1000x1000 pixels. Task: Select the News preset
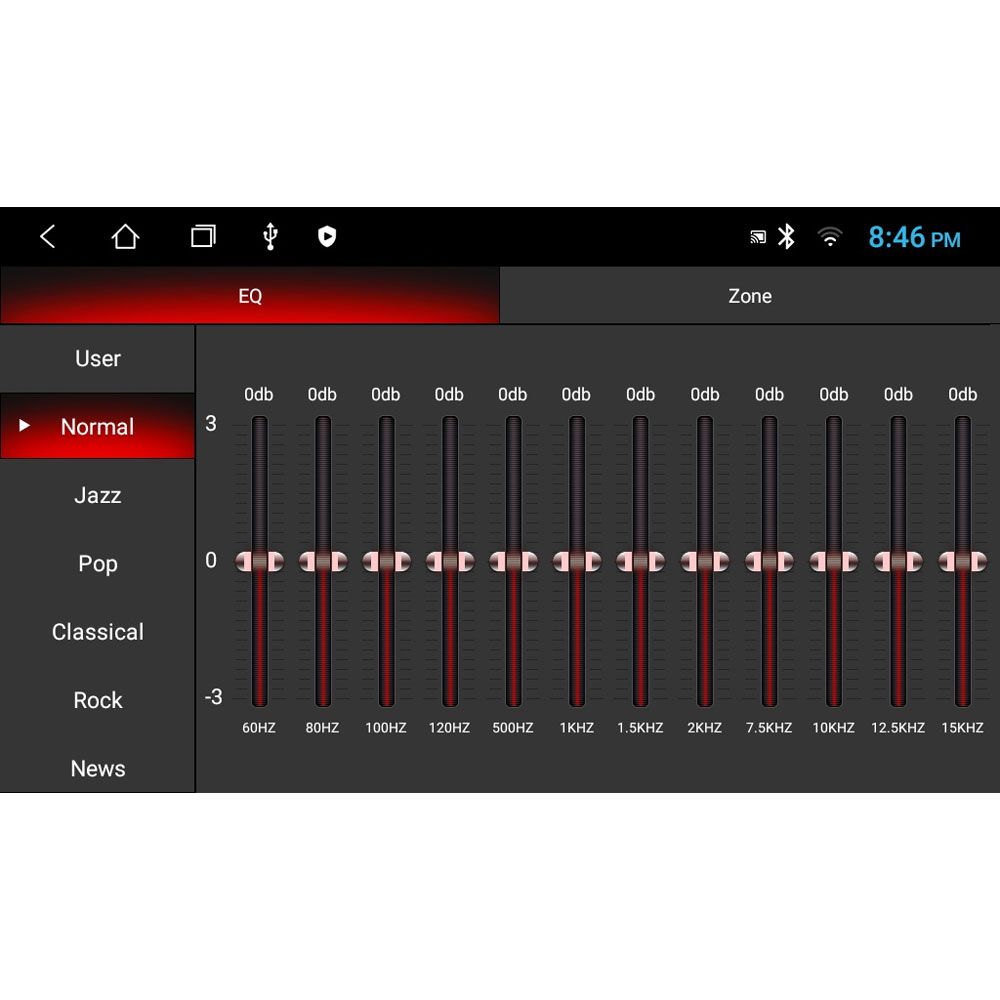98,768
